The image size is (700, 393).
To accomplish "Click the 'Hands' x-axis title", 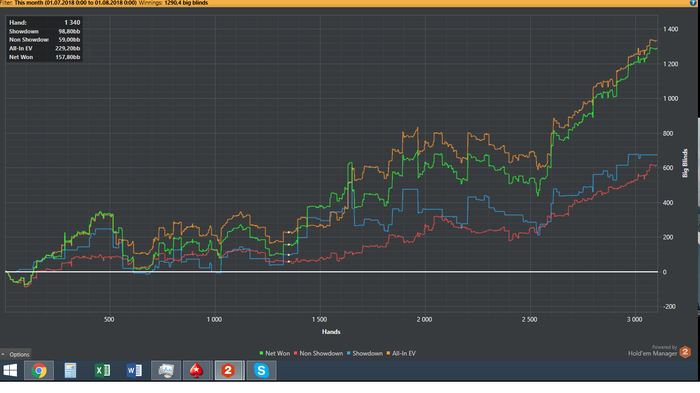I will pyautogui.click(x=331, y=332).
